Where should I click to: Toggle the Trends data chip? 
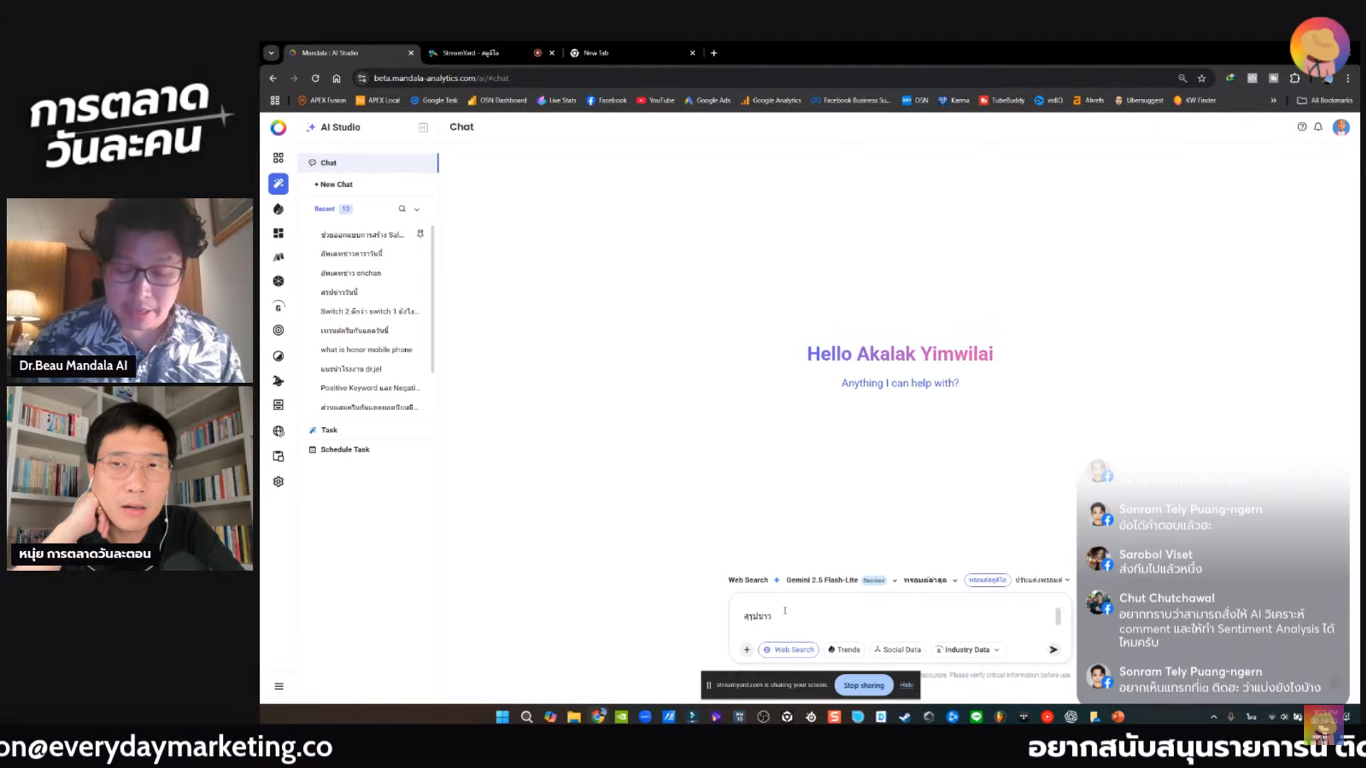(x=844, y=650)
